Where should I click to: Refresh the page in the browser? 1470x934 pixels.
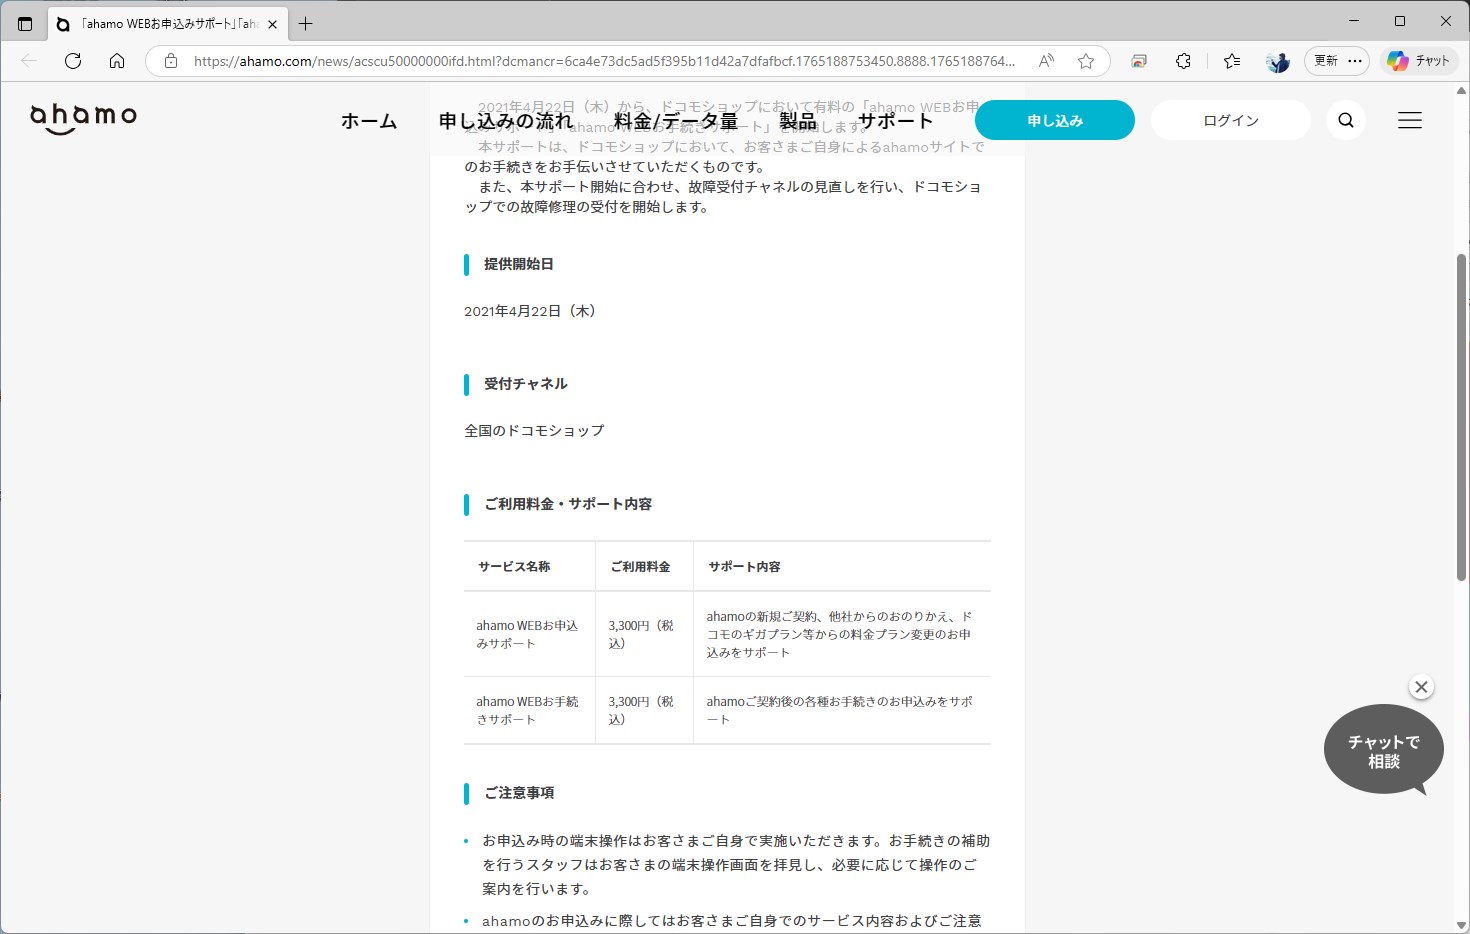(x=73, y=61)
